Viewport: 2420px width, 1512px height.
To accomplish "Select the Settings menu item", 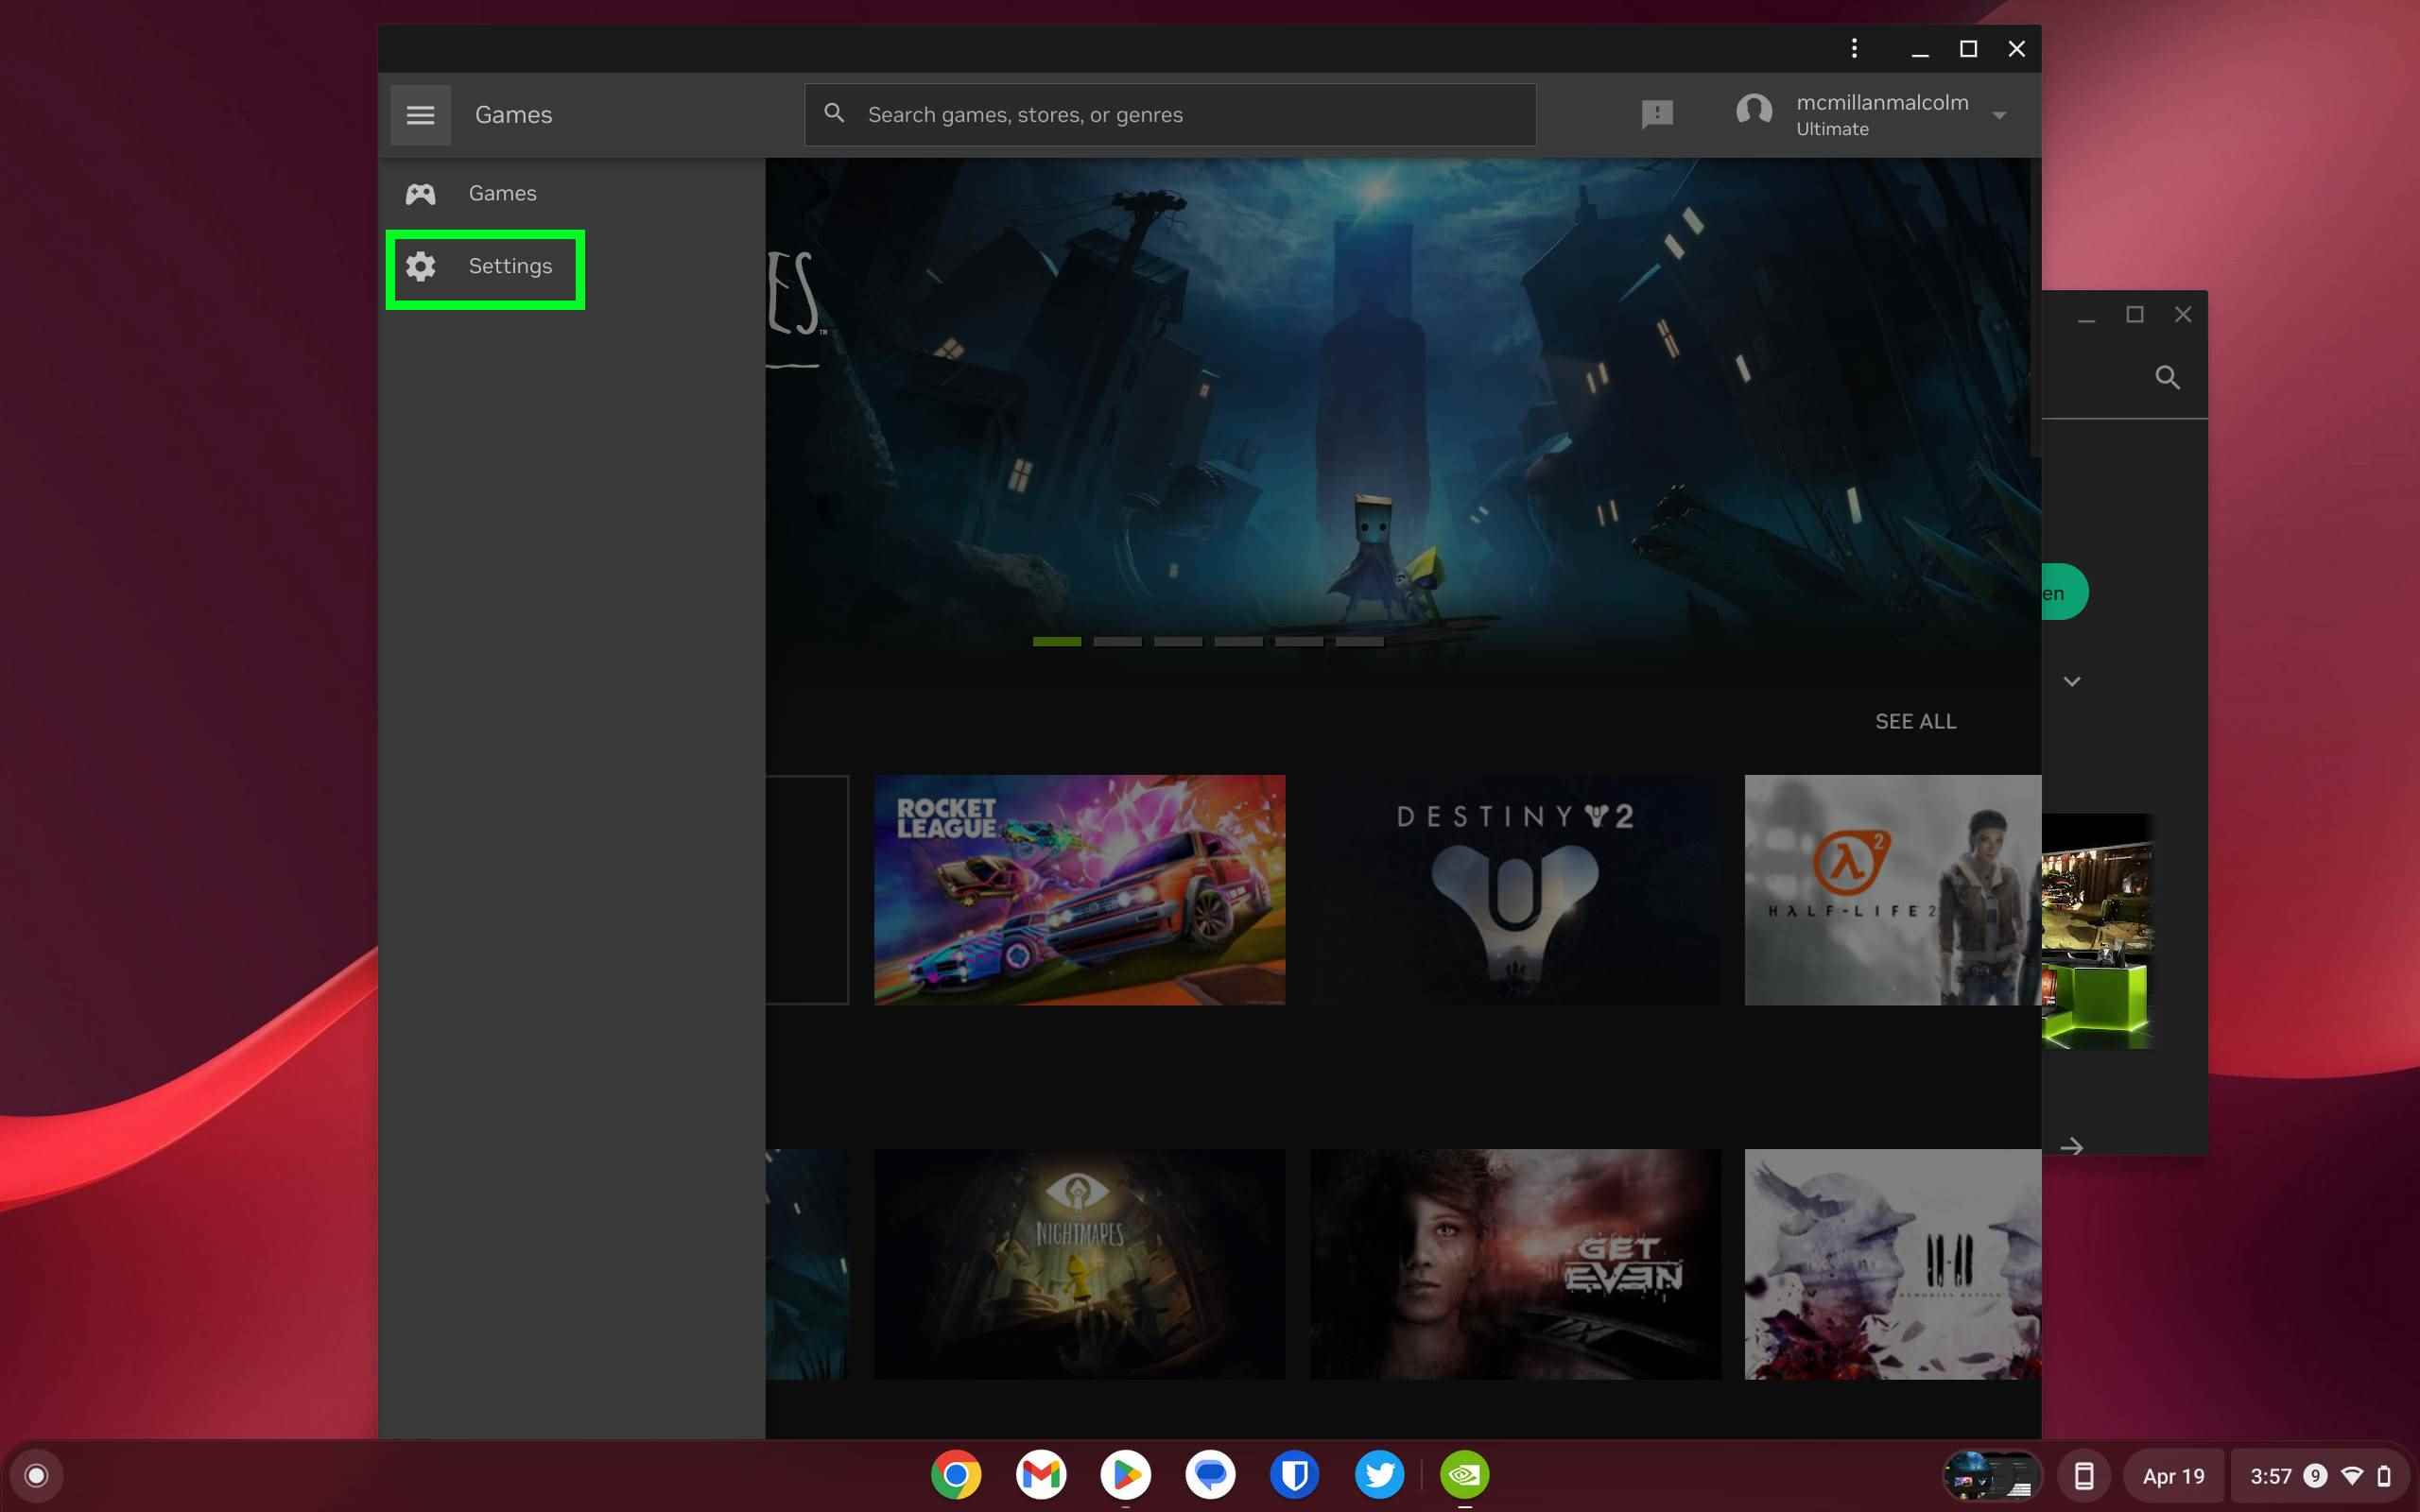I will click(x=484, y=265).
